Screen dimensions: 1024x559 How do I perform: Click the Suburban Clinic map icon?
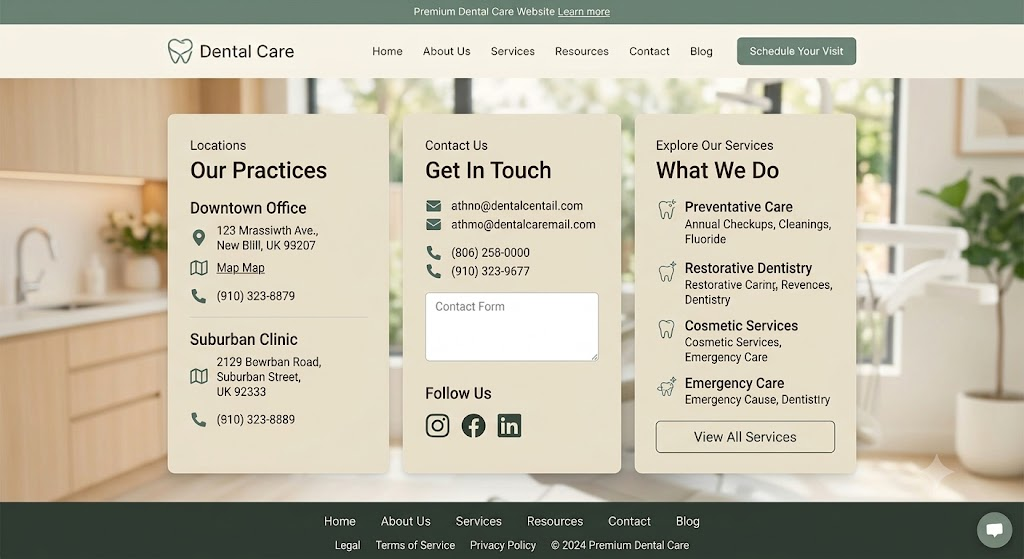coord(199,376)
